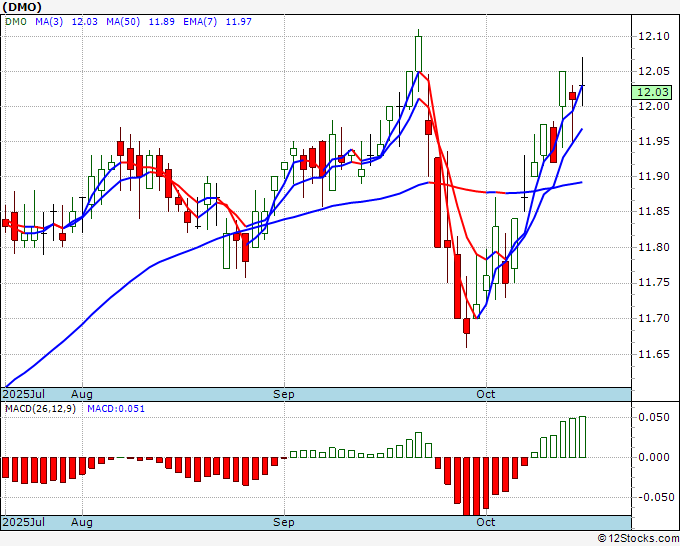Screen dimensions: 680x546
Task: Click Oct on the price chart timeline
Action: point(485,394)
